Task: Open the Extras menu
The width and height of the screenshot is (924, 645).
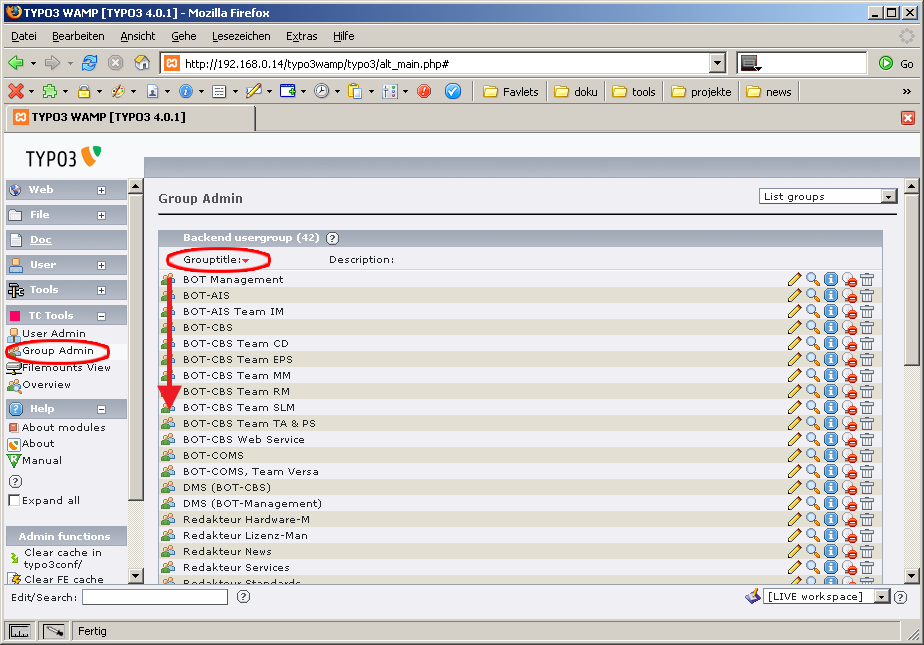Action: pyautogui.click(x=302, y=36)
